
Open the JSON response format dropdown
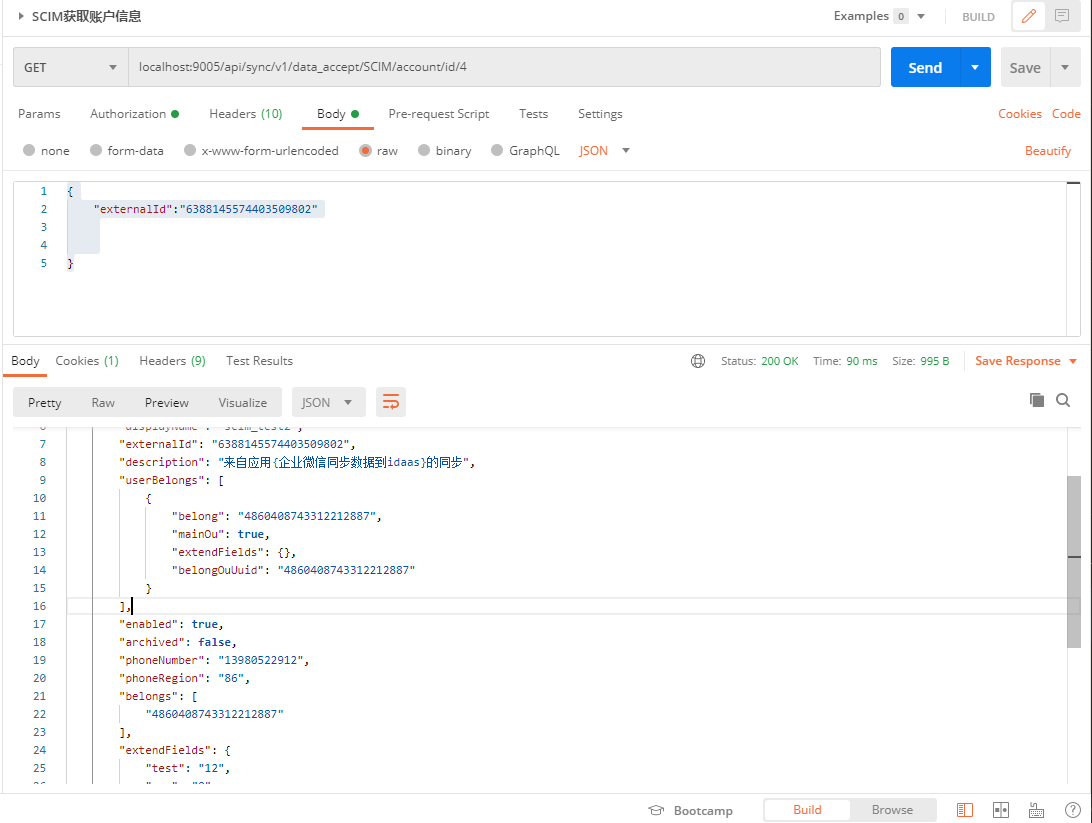[328, 402]
